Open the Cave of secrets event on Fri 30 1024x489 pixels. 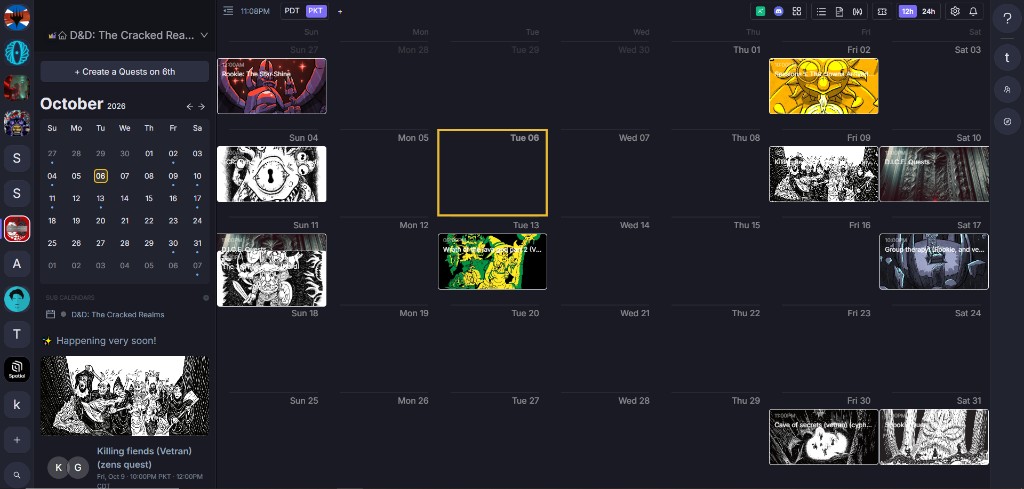point(824,437)
